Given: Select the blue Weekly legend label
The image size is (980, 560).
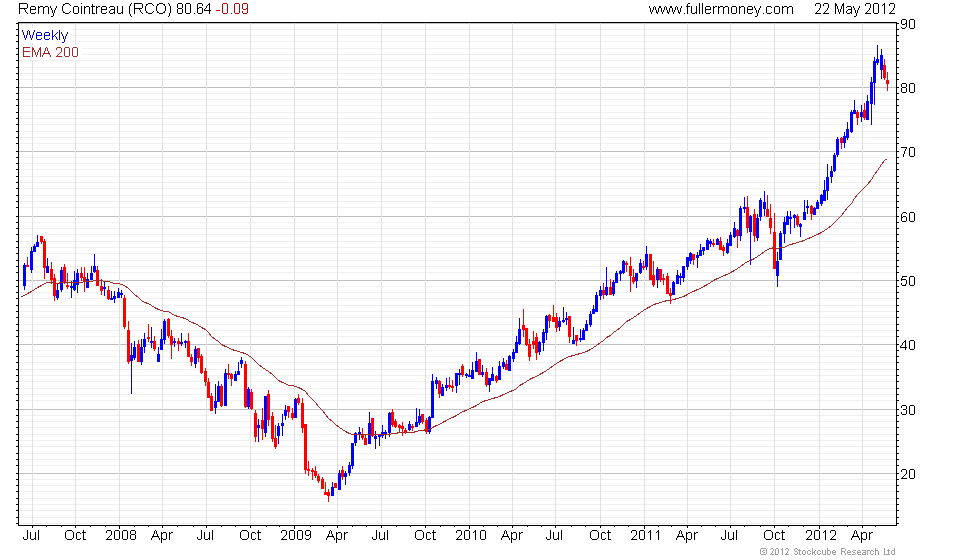Looking at the screenshot, I should click(45, 36).
